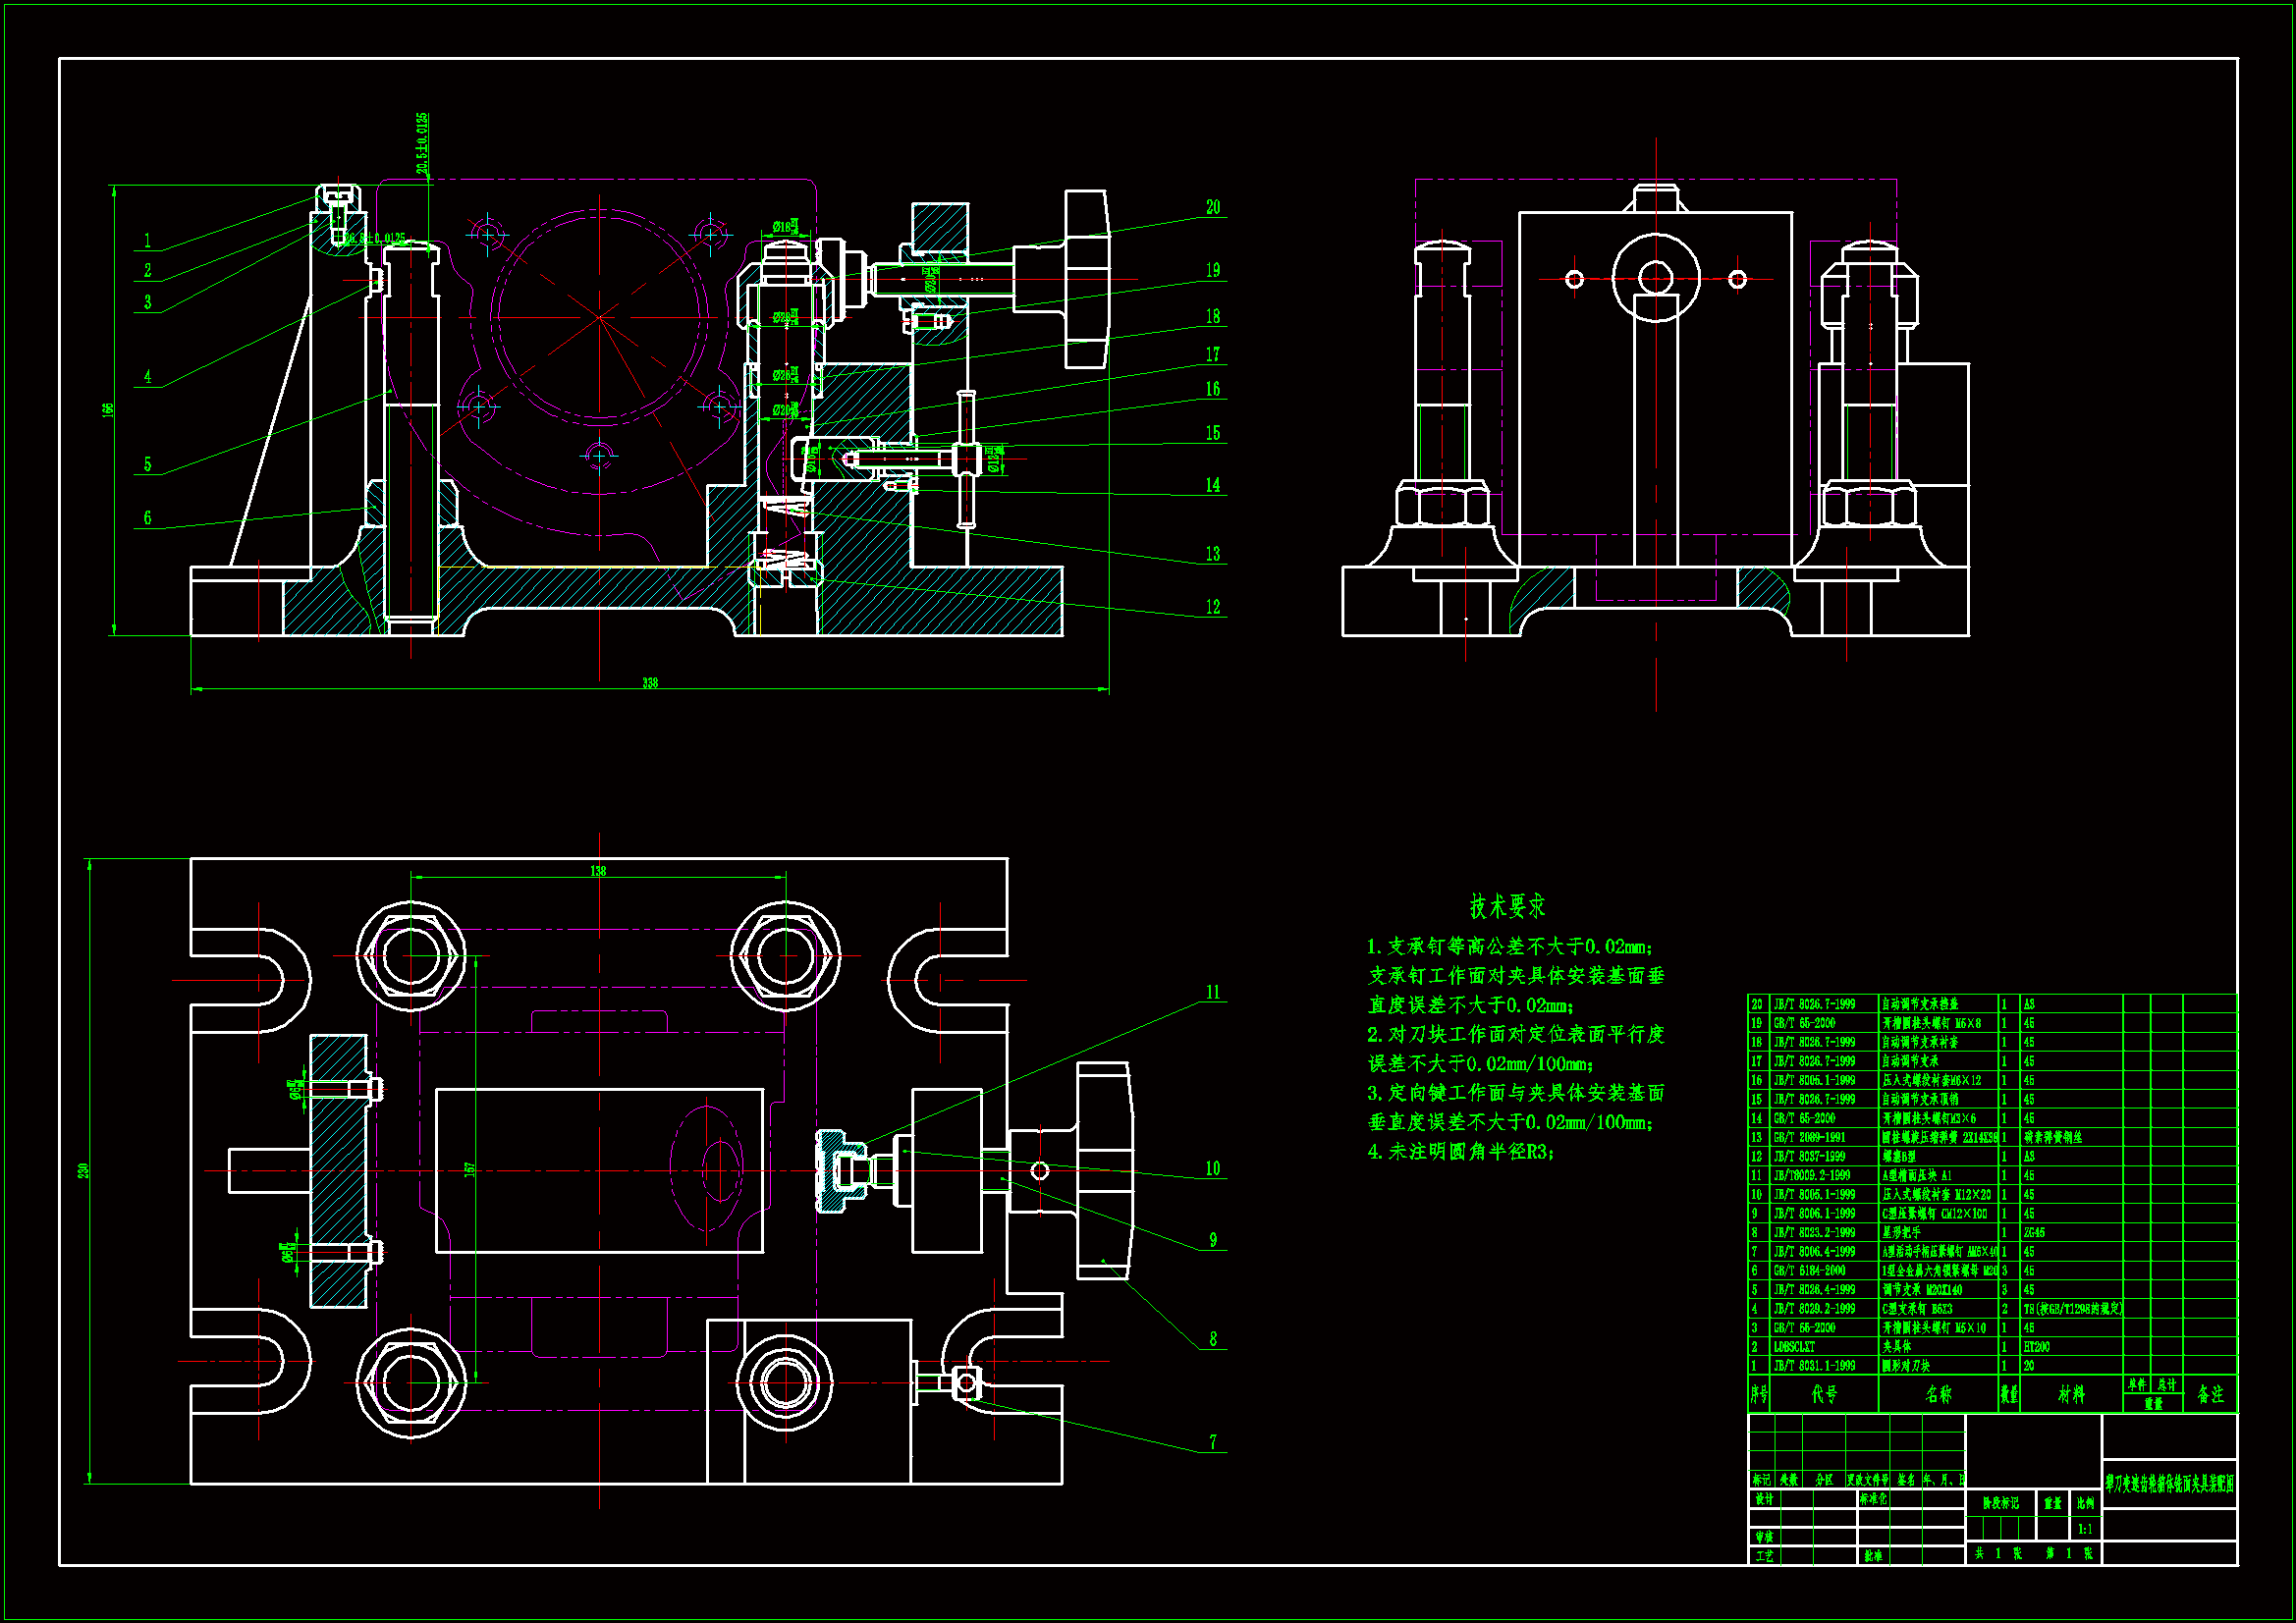The width and height of the screenshot is (2296, 1623).
Task: Click the 1:1 scale cell
Action: pyautogui.click(x=2084, y=1529)
